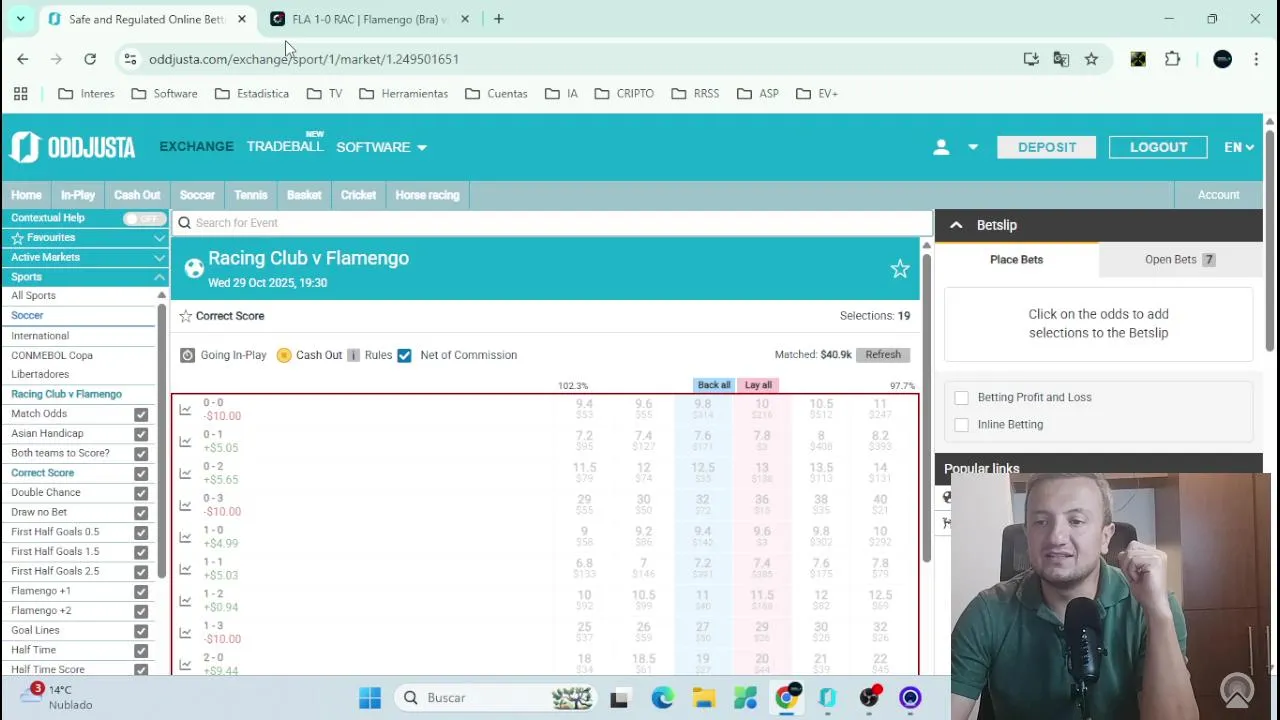
Task: Open chart icon for score 1 - 2
Action: (x=185, y=601)
